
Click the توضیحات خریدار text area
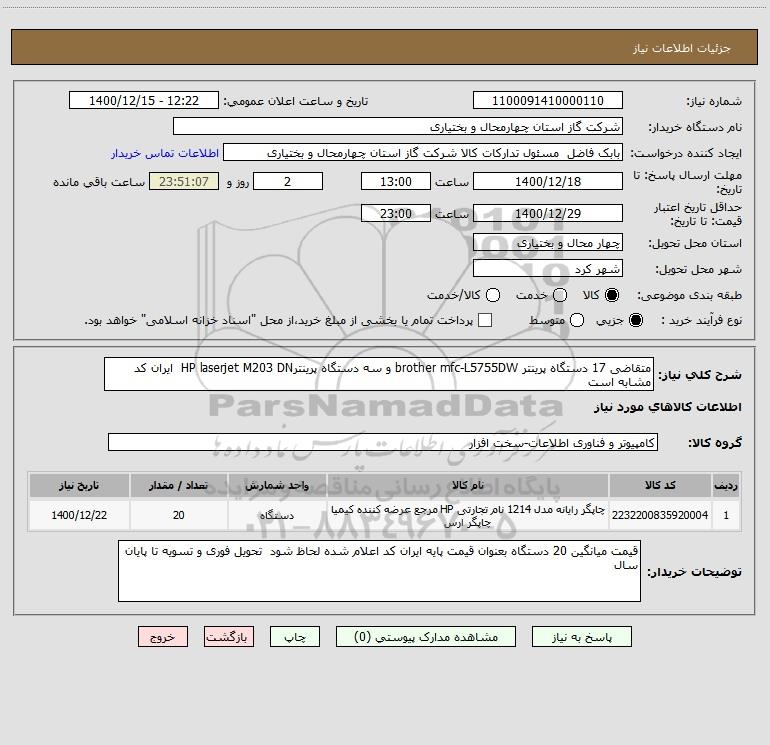coord(380,571)
